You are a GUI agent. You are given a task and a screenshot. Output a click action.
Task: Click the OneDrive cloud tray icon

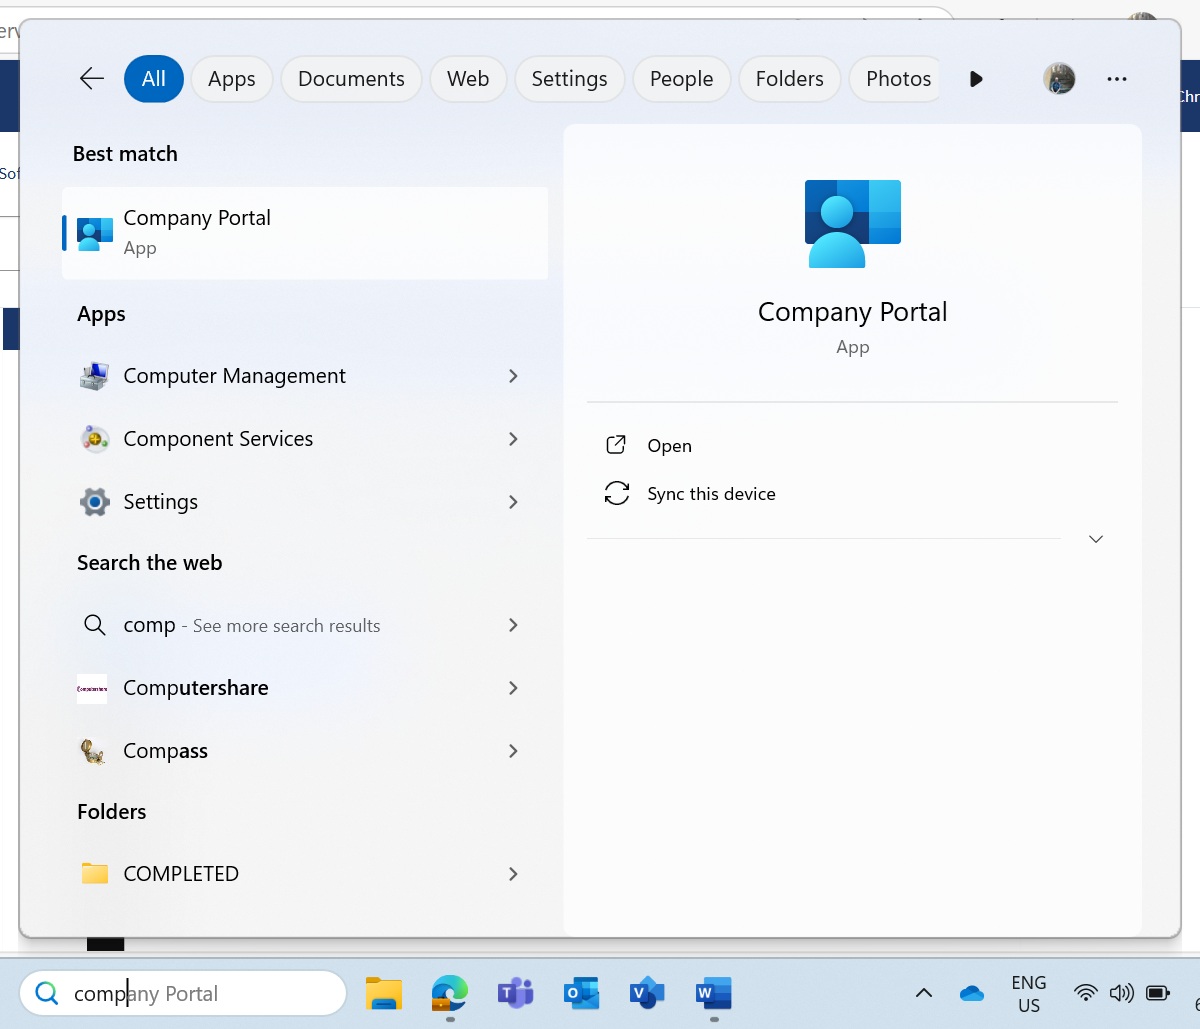tap(971, 993)
